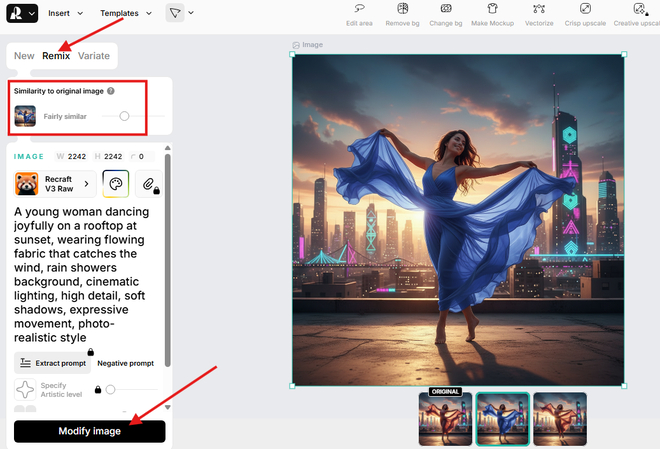Click the Extract prompt button

(x=53, y=363)
